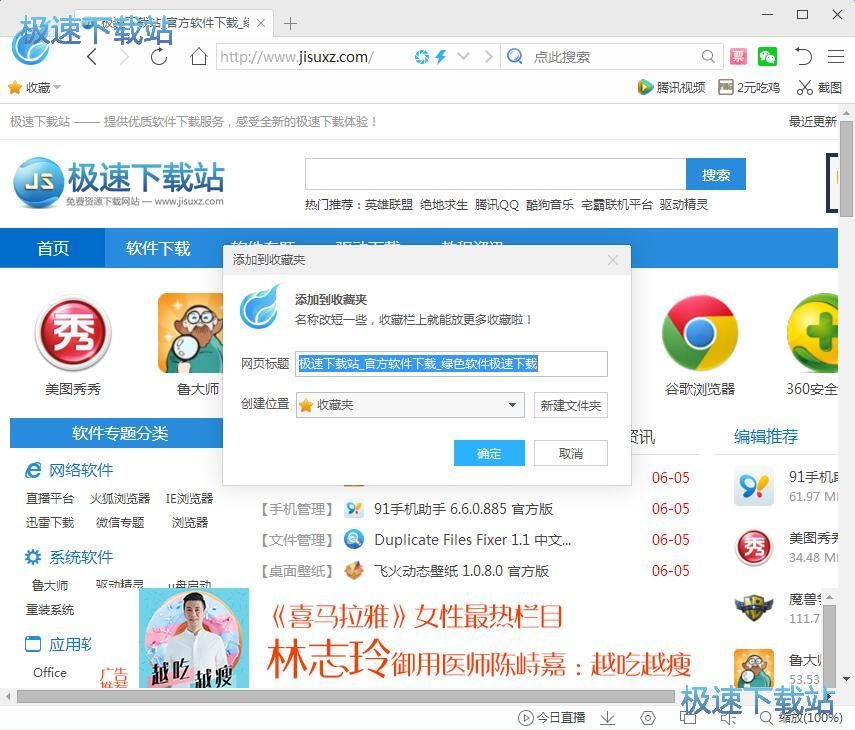Image resolution: width=855 pixels, height=730 pixels.
Task: Open the 鲁大师 app icon
Action: click(x=190, y=333)
